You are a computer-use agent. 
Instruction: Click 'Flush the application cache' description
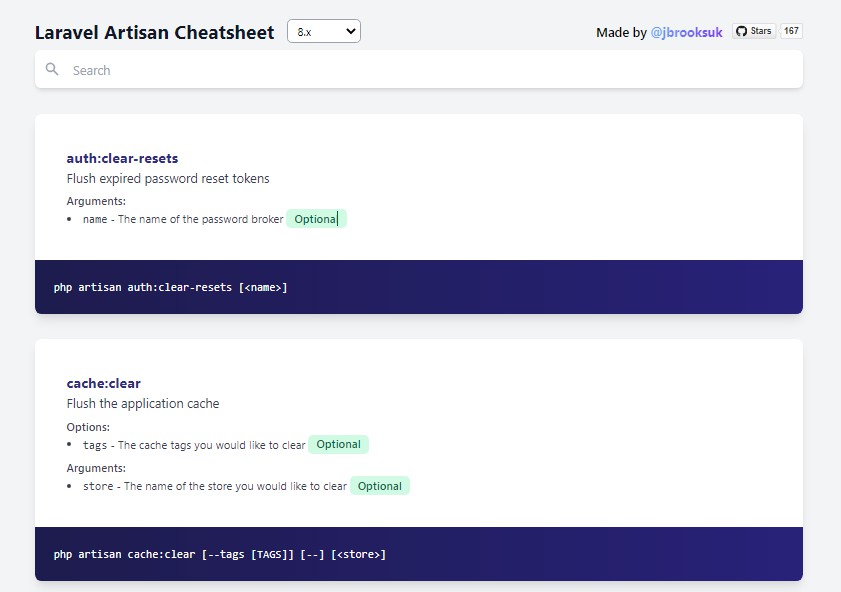tap(143, 404)
